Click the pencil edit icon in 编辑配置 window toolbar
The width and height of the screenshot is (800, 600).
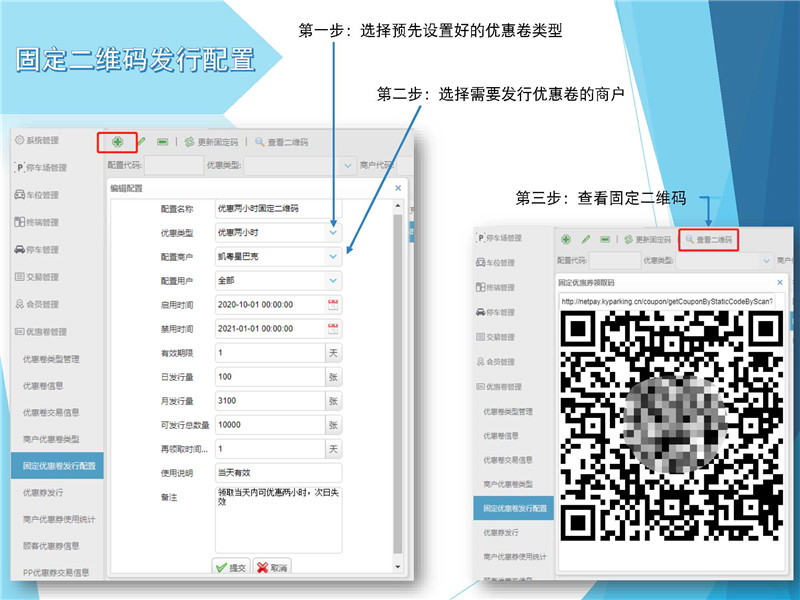point(141,142)
